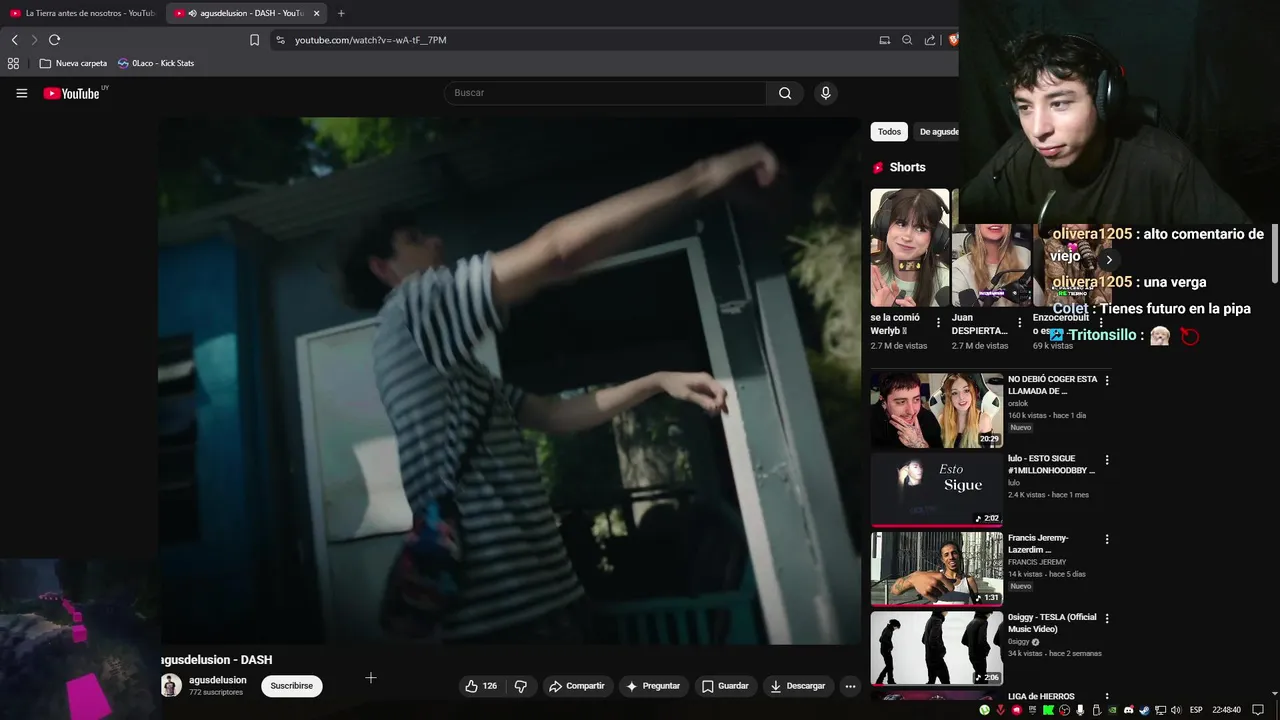This screenshot has width=1280, height=720.
Task: Open the 'LIGA de HIERROS' video title
Action: click(1041, 696)
